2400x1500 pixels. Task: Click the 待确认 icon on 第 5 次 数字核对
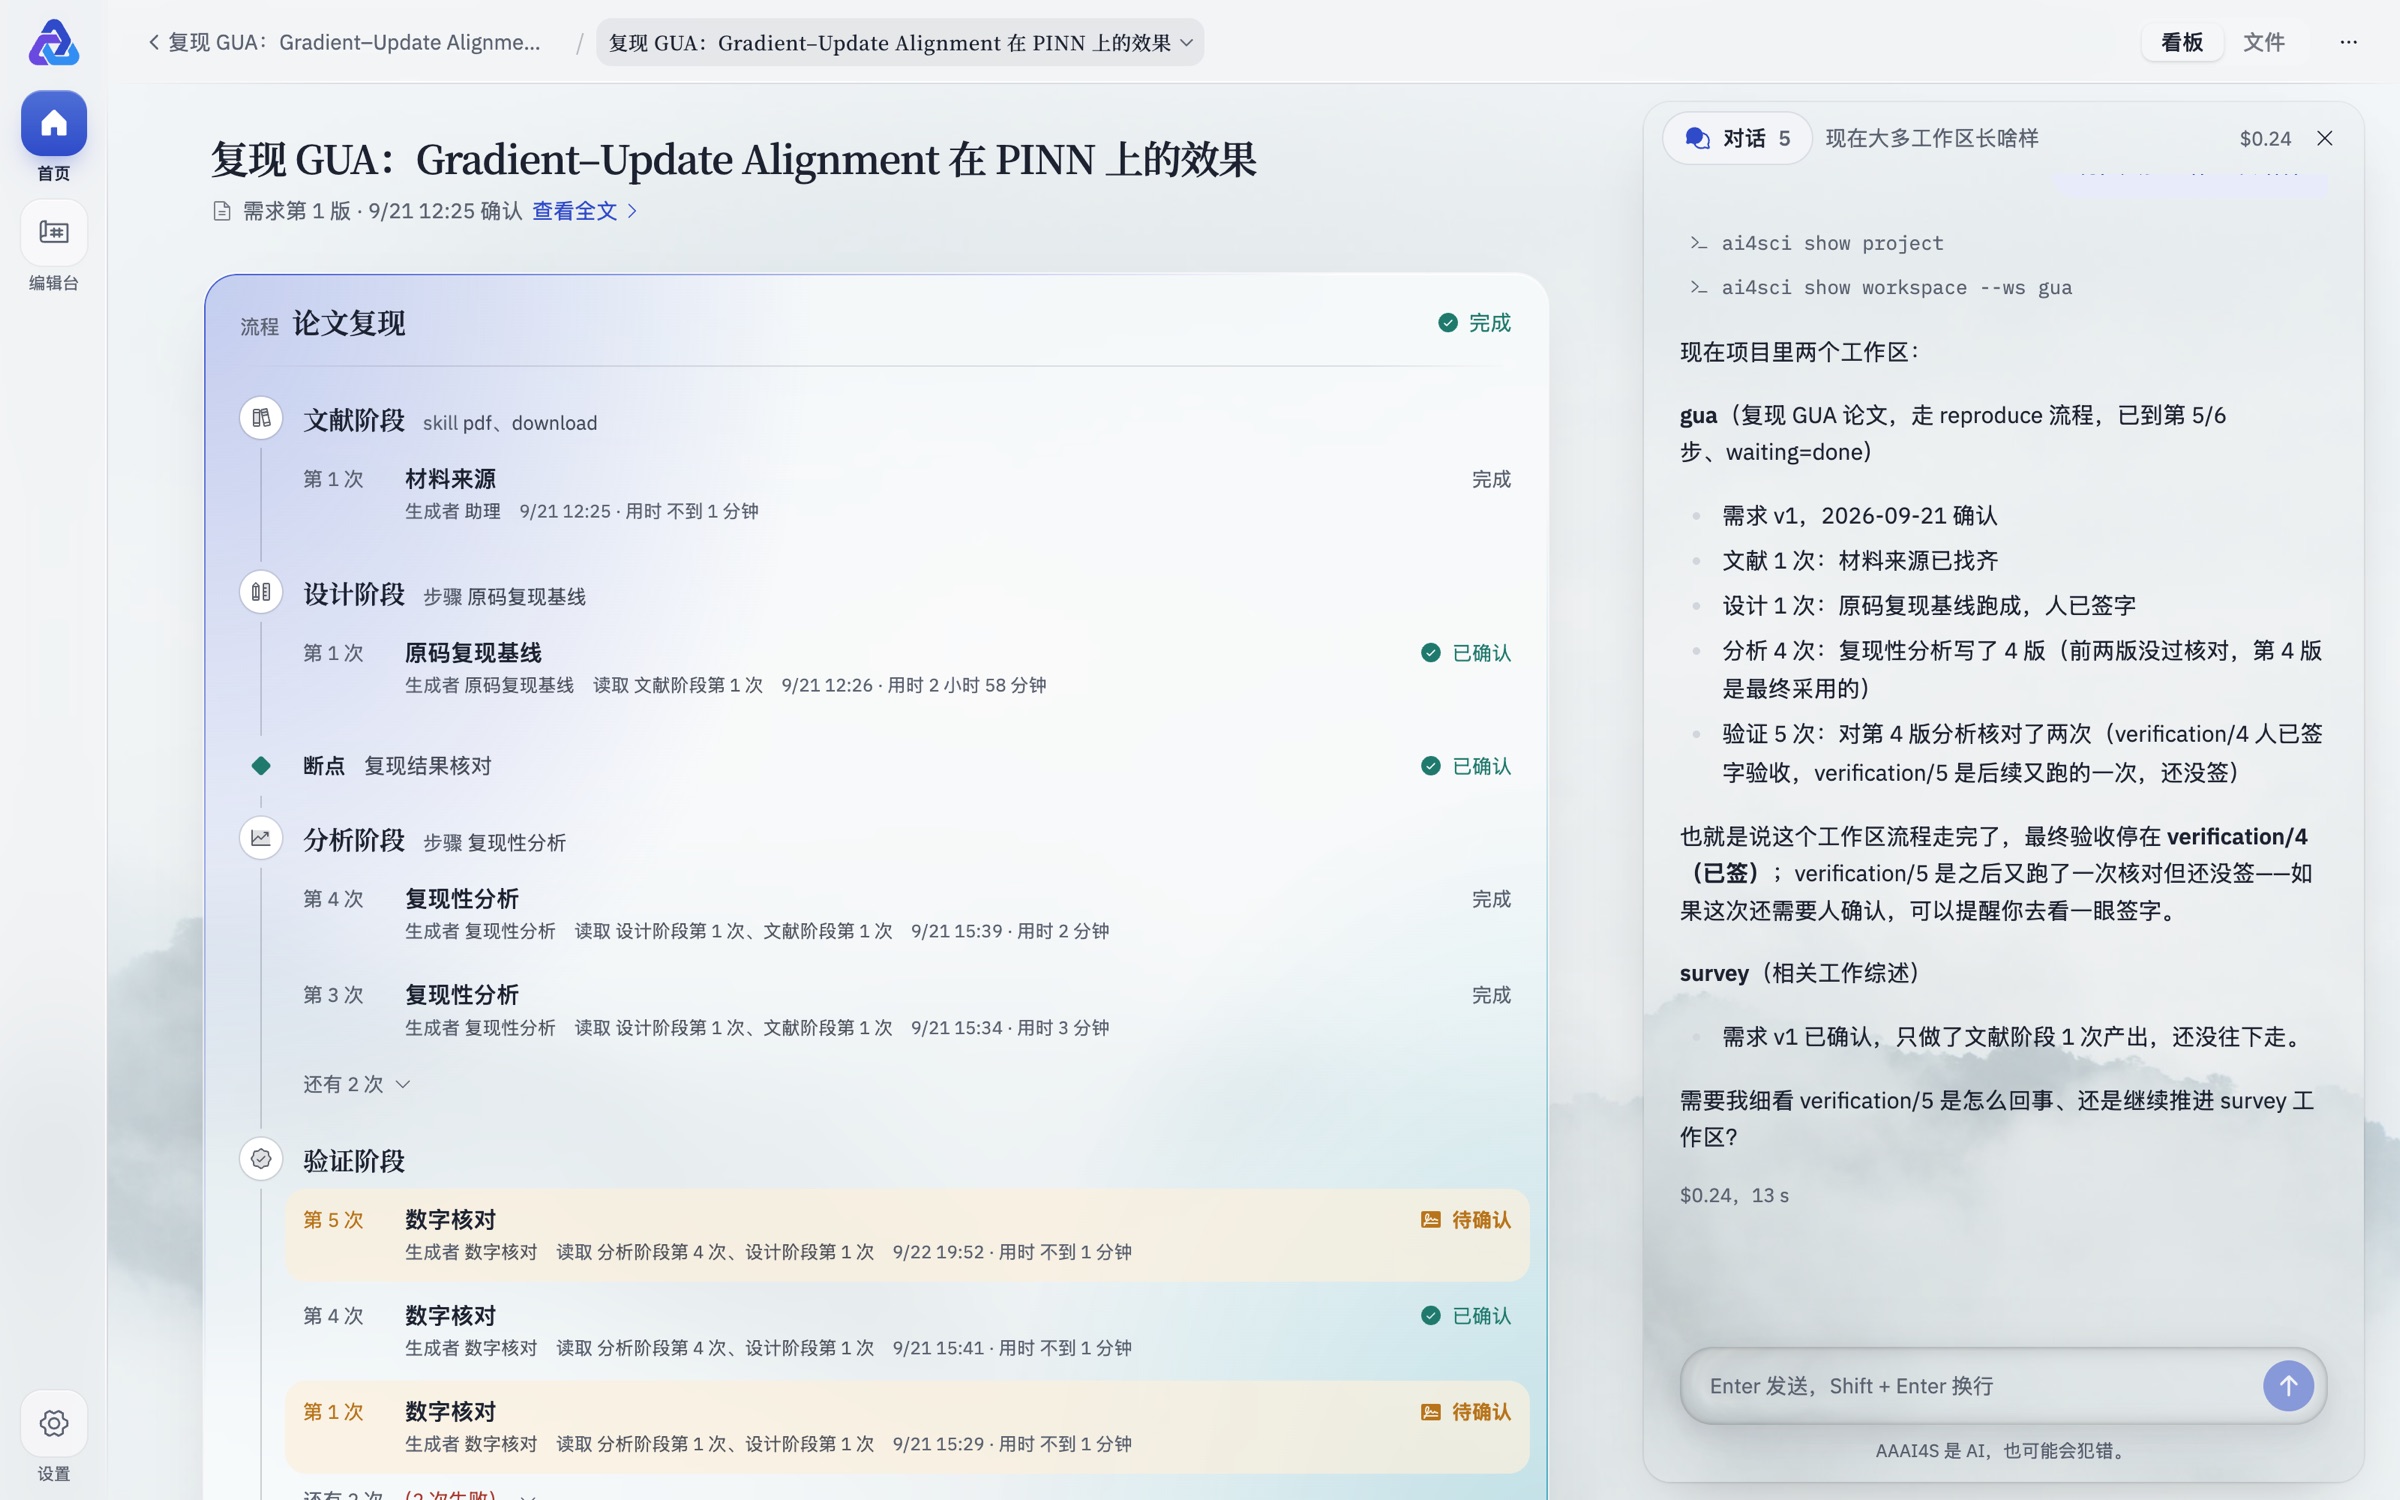[1431, 1220]
